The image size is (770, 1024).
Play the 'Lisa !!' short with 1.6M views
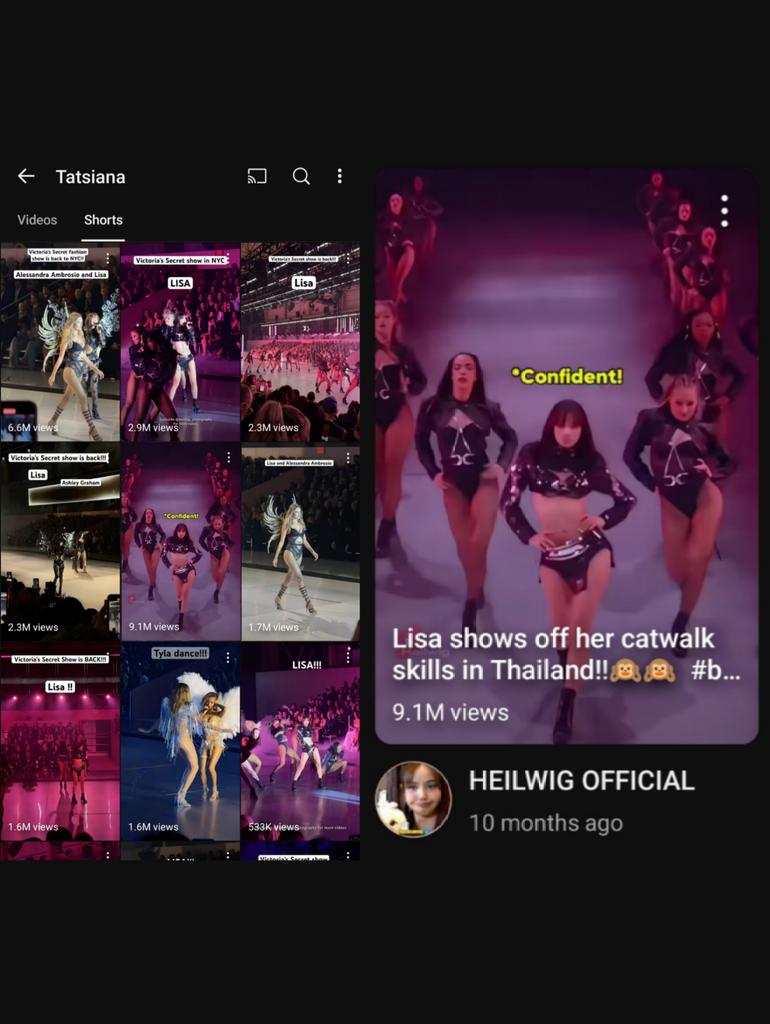pos(60,742)
